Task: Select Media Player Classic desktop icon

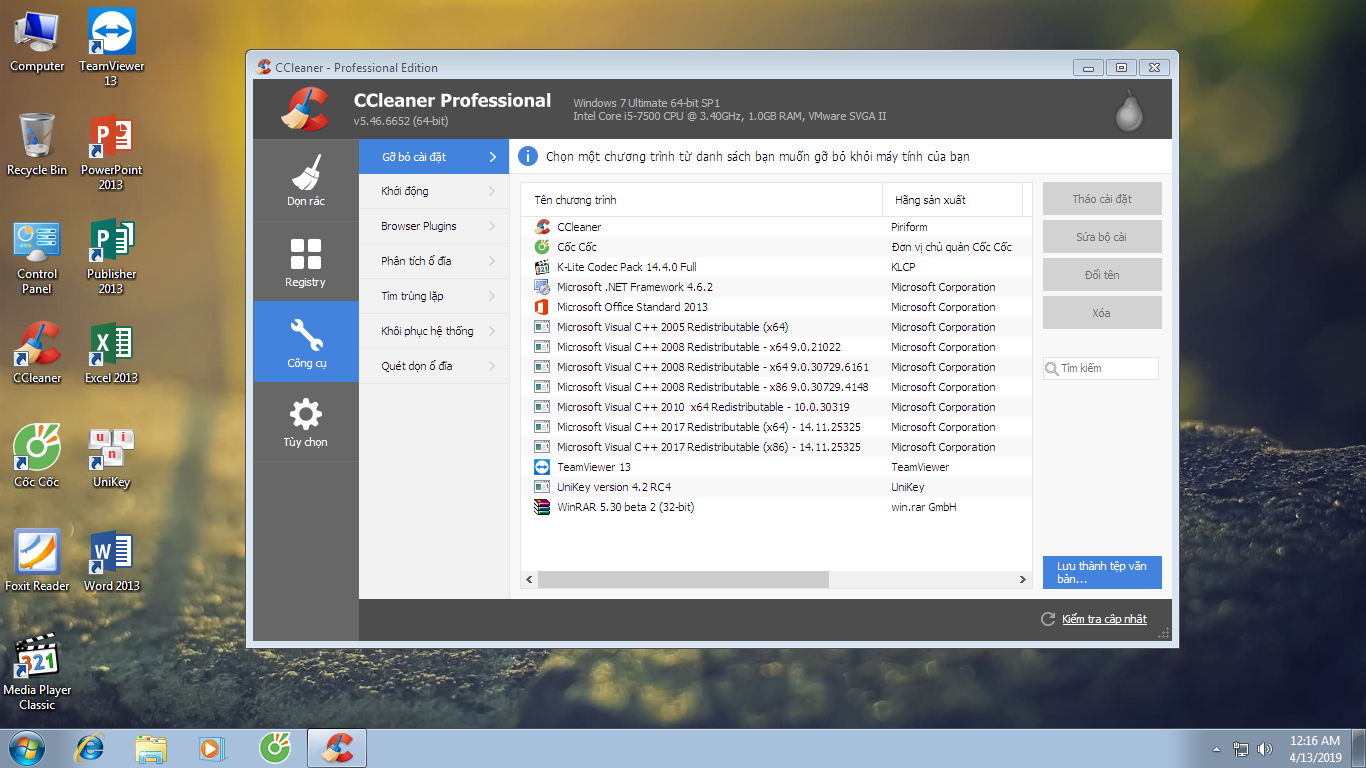Action: [x=37, y=672]
